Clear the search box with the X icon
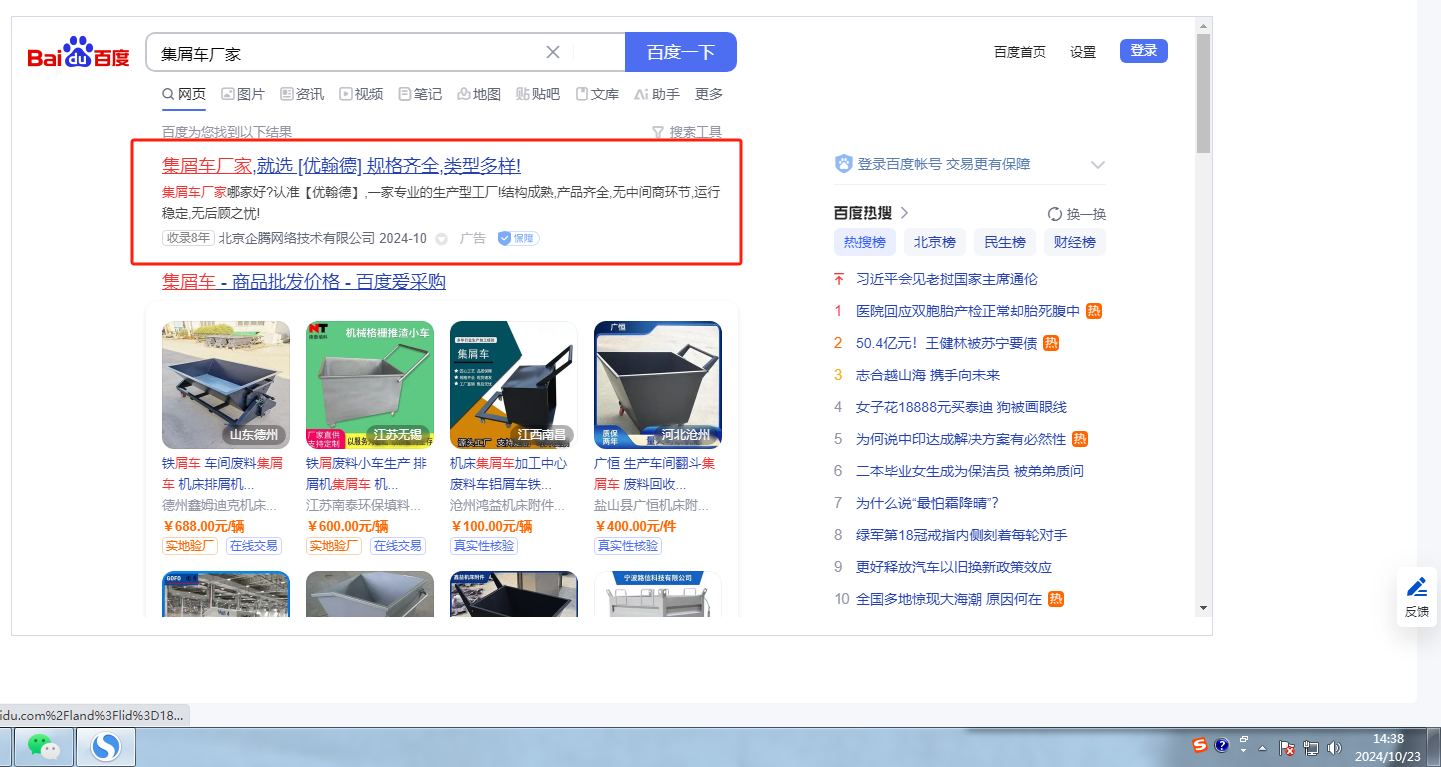Image resolution: width=1441 pixels, height=767 pixels. [552, 52]
